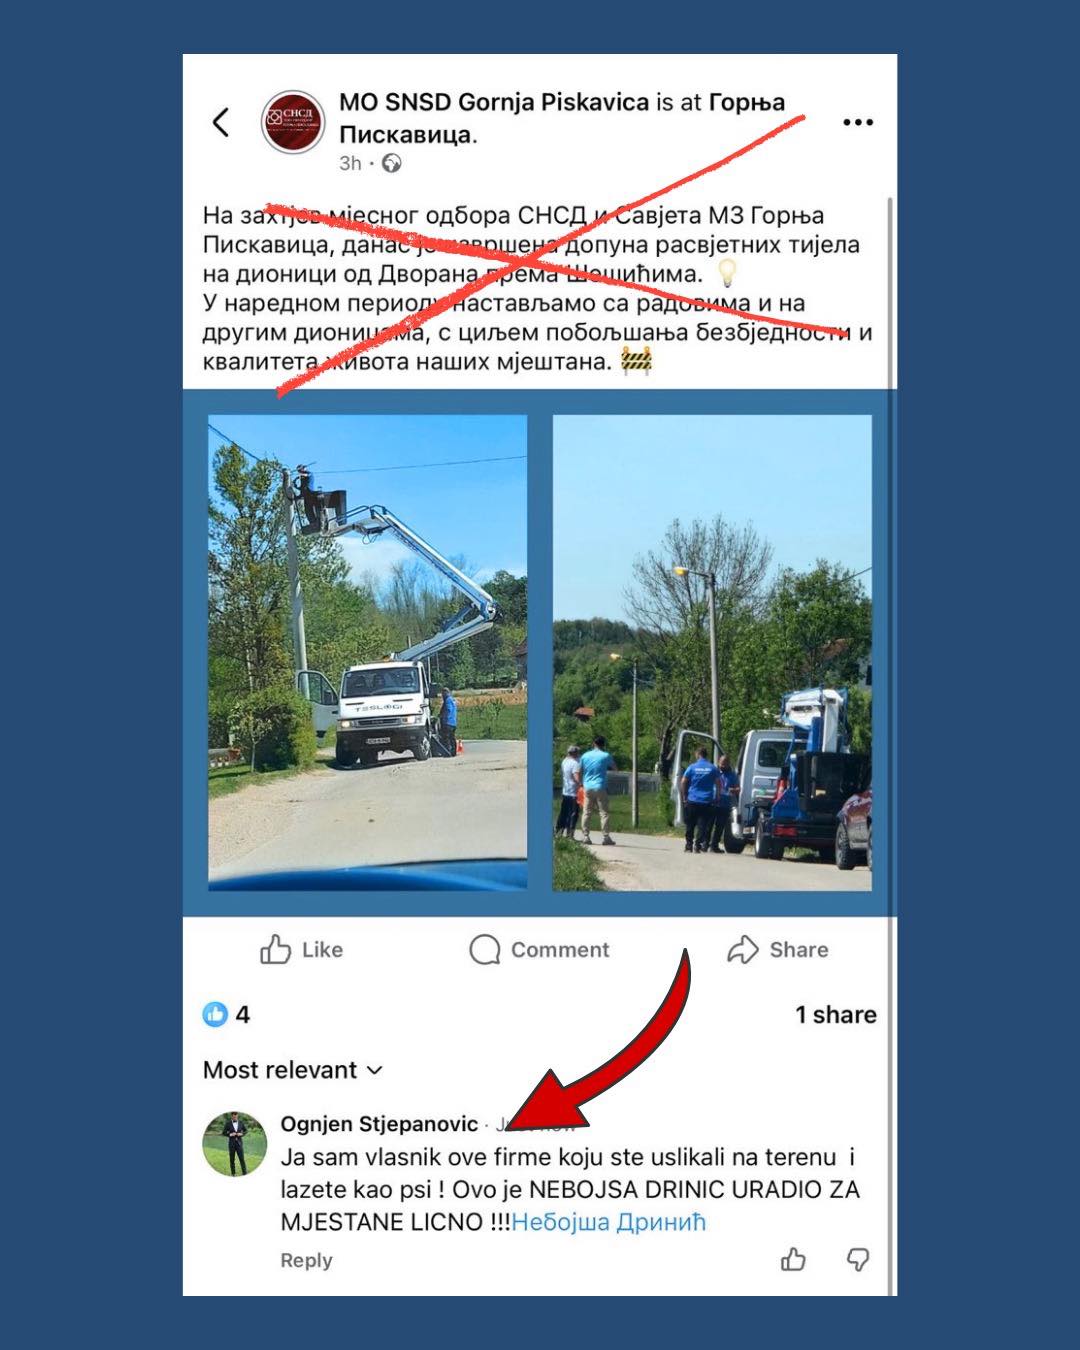The width and height of the screenshot is (1080, 1350).
Task: Click the globe public audience icon
Action: [392, 163]
